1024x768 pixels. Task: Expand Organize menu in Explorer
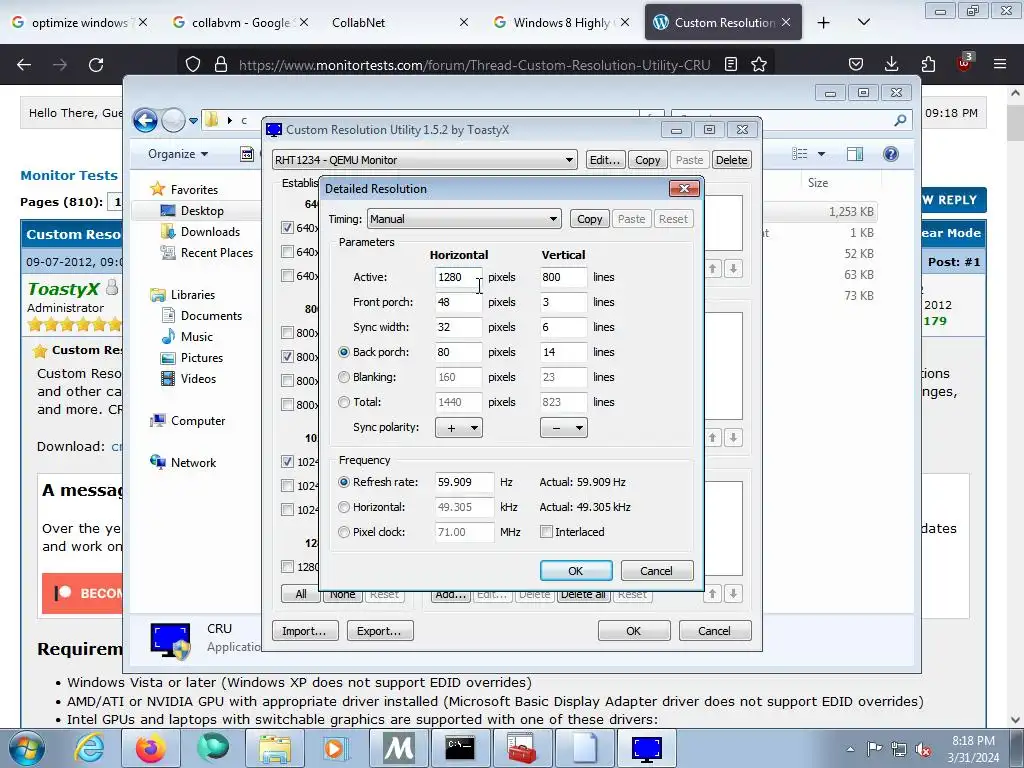[178, 153]
